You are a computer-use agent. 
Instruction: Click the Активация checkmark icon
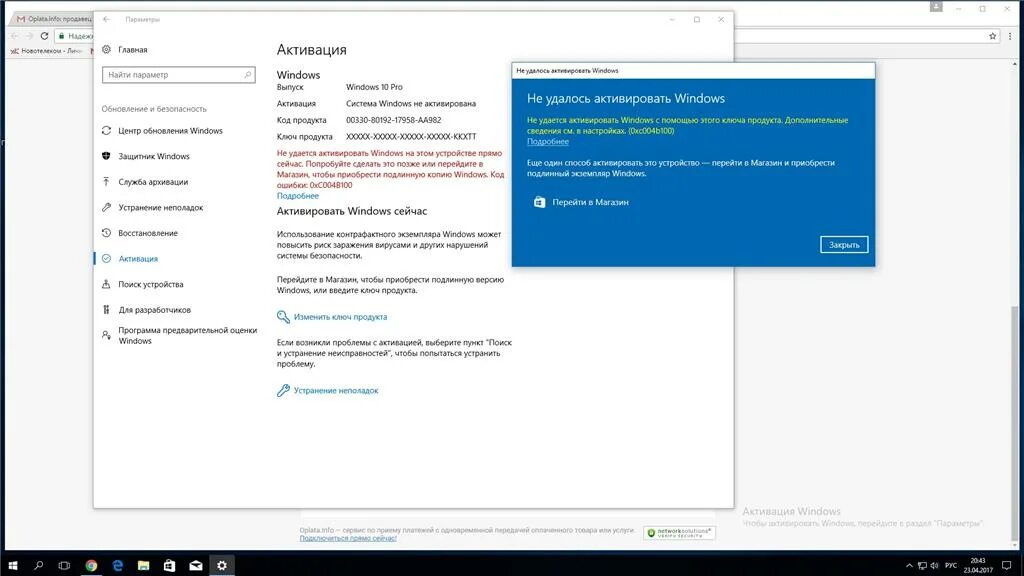click(x=106, y=259)
